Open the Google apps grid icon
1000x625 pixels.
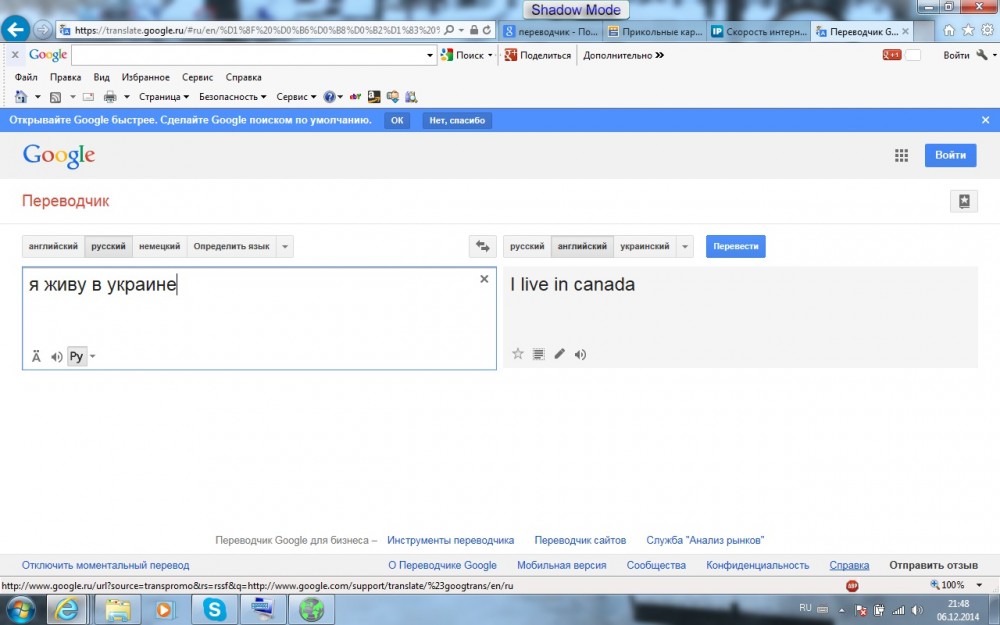coord(901,156)
